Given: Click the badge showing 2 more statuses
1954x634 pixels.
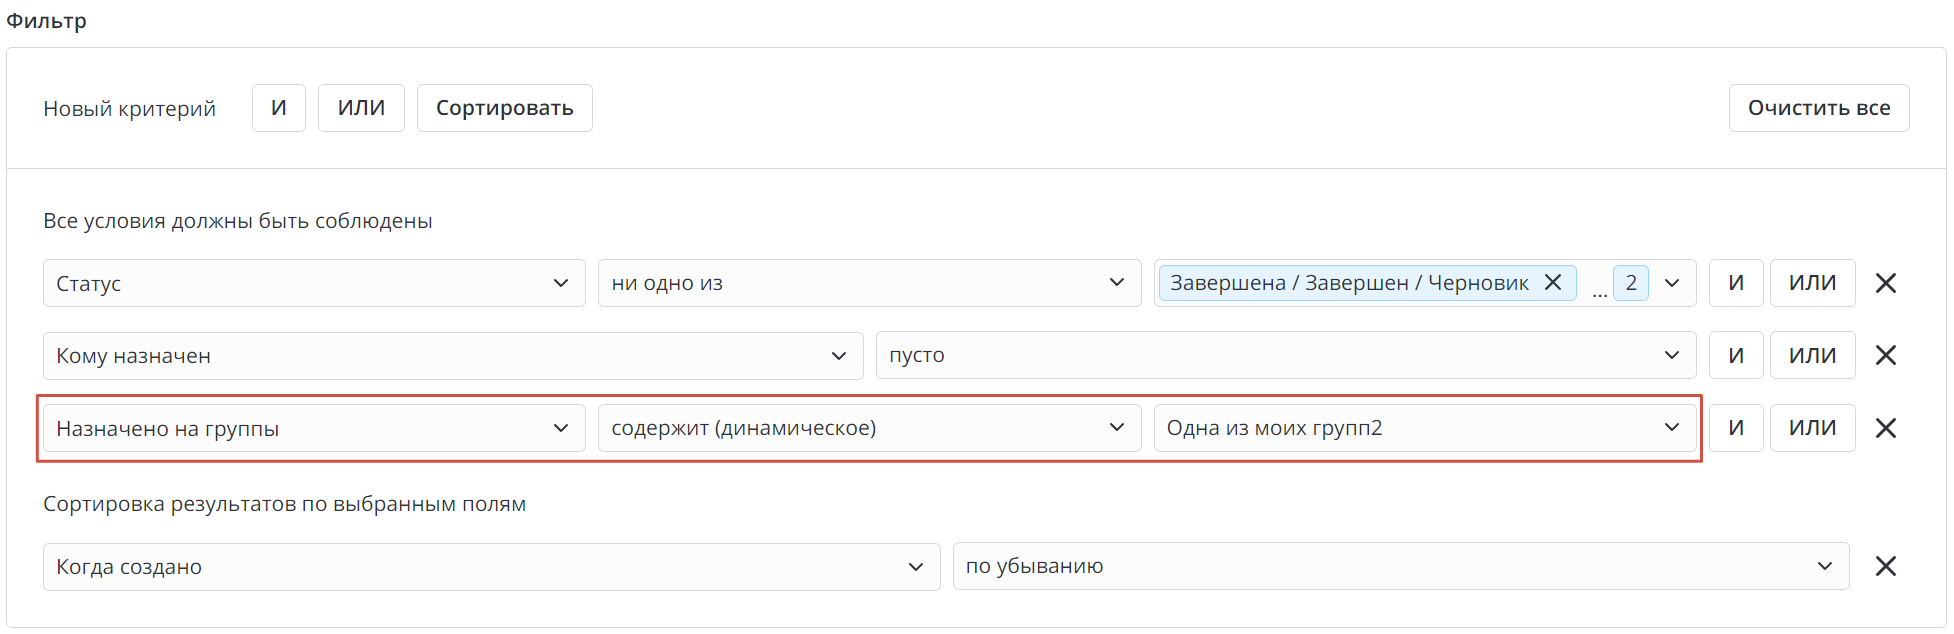Looking at the screenshot, I should click(x=1630, y=283).
